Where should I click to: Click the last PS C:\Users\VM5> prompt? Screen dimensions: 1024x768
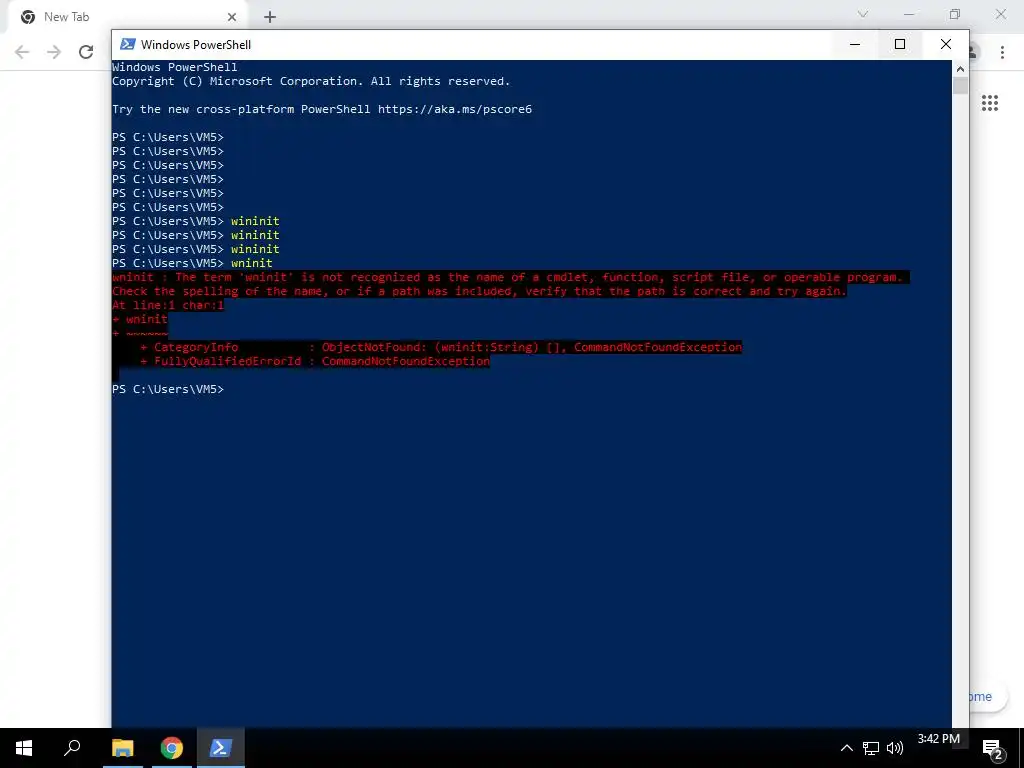[x=167, y=389]
